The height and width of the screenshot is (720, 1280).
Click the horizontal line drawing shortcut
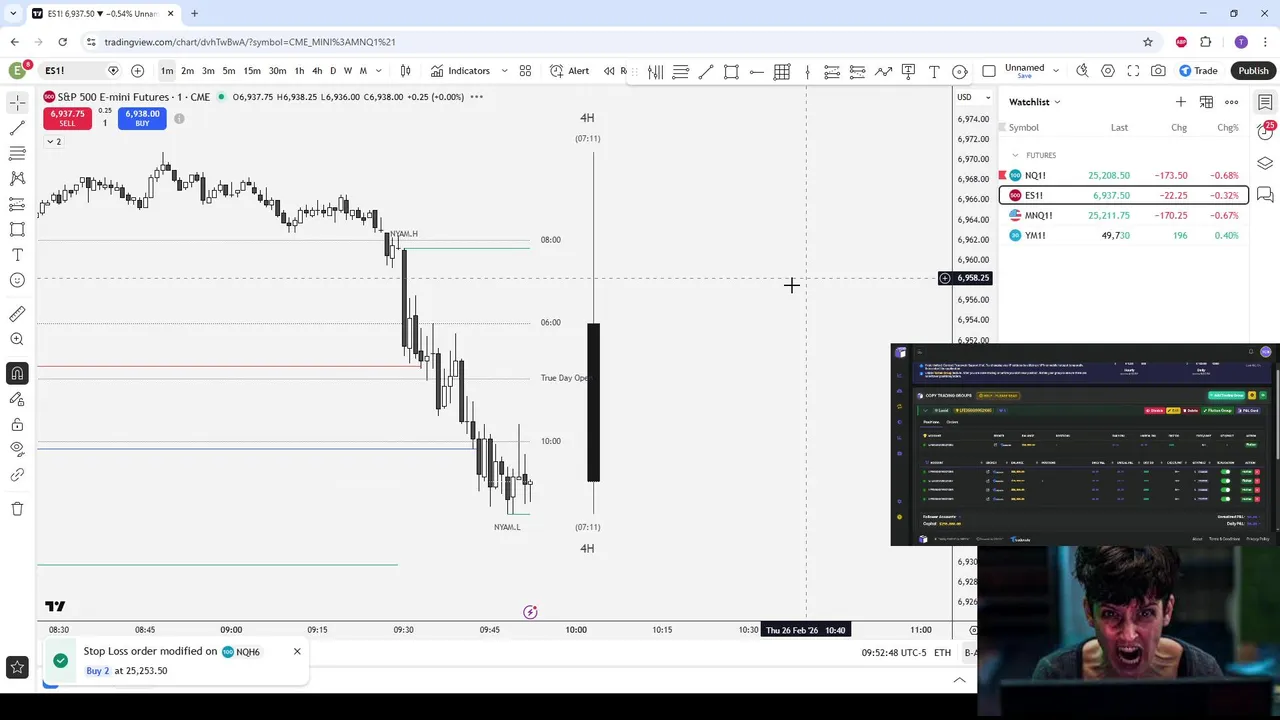coord(757,72)
